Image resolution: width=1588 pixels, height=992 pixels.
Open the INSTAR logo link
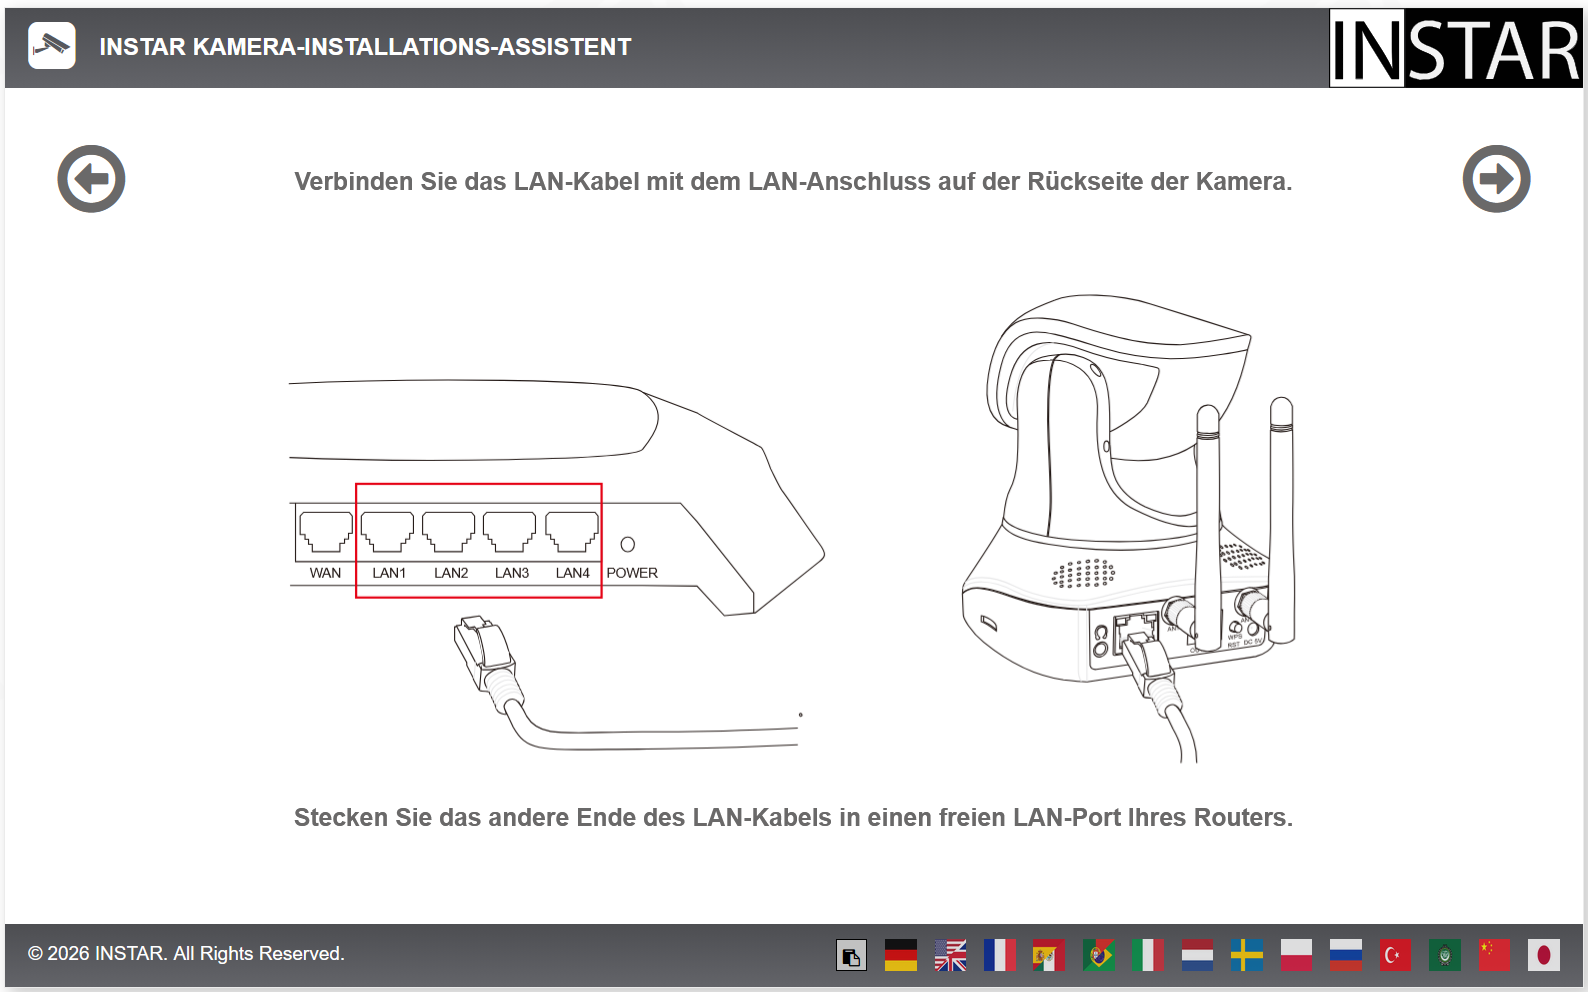click(1455, 48)
